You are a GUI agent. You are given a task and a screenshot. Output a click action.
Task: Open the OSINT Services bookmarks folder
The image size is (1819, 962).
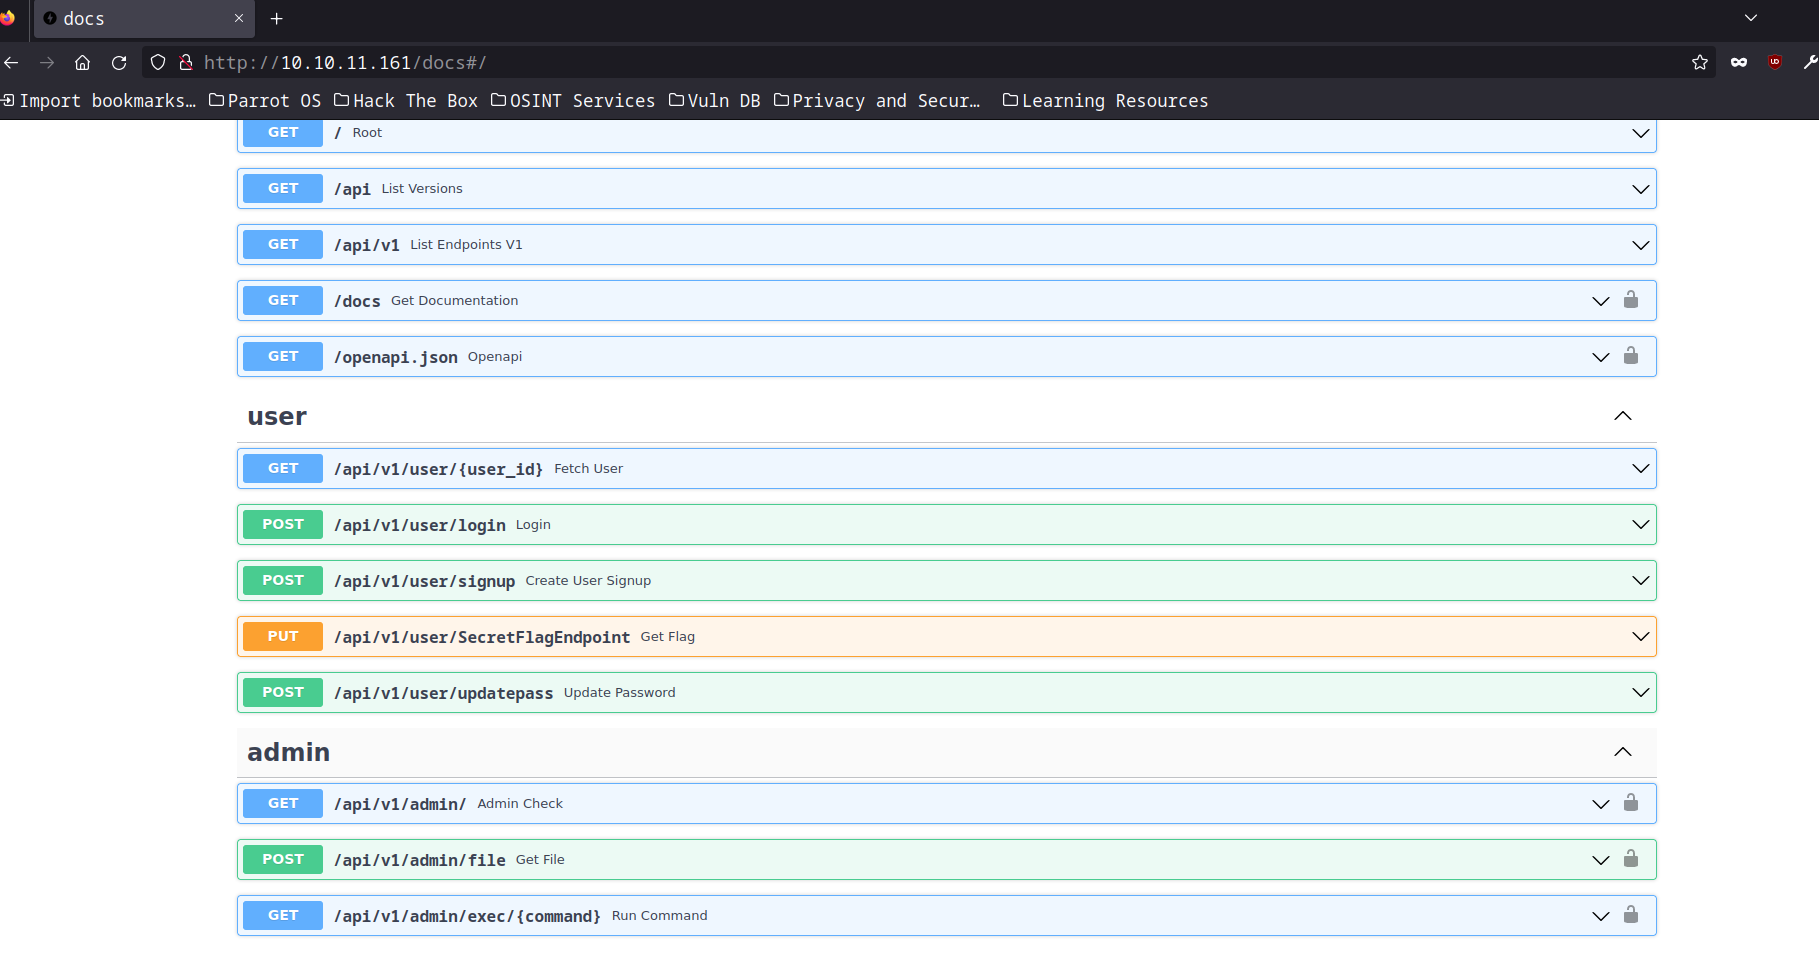573,100
